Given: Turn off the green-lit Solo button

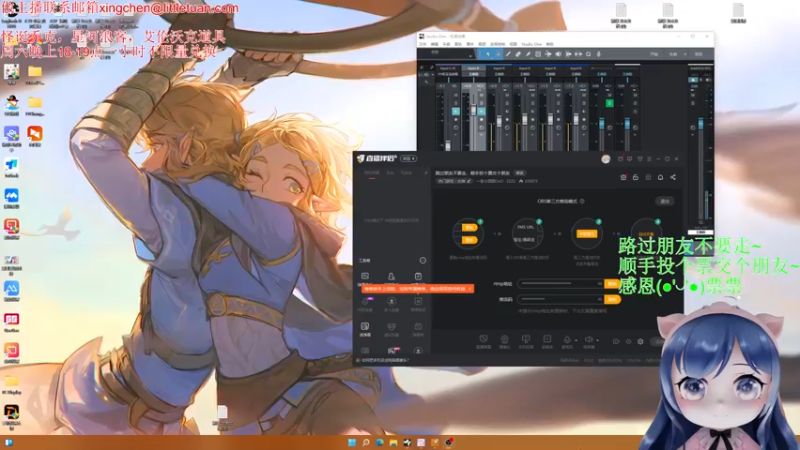Looking at the screenshot, I should (610, 103).
